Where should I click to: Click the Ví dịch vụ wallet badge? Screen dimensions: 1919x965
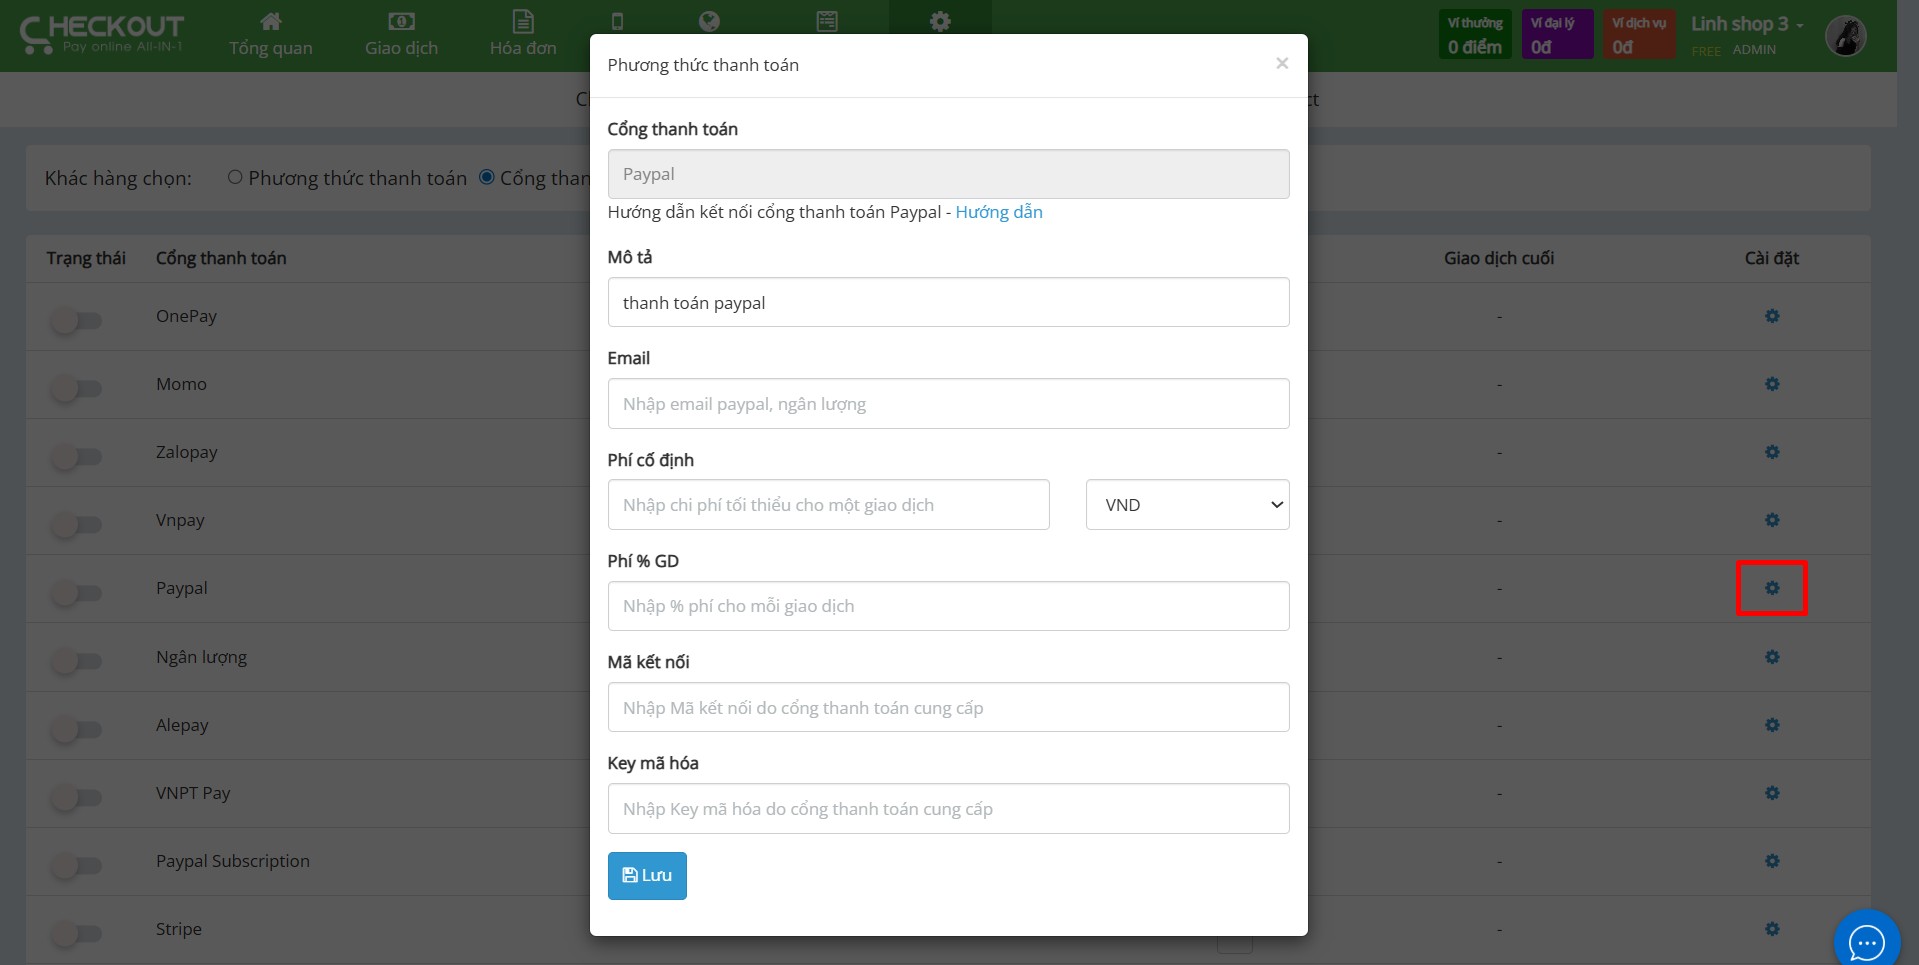coord(1639,35)
